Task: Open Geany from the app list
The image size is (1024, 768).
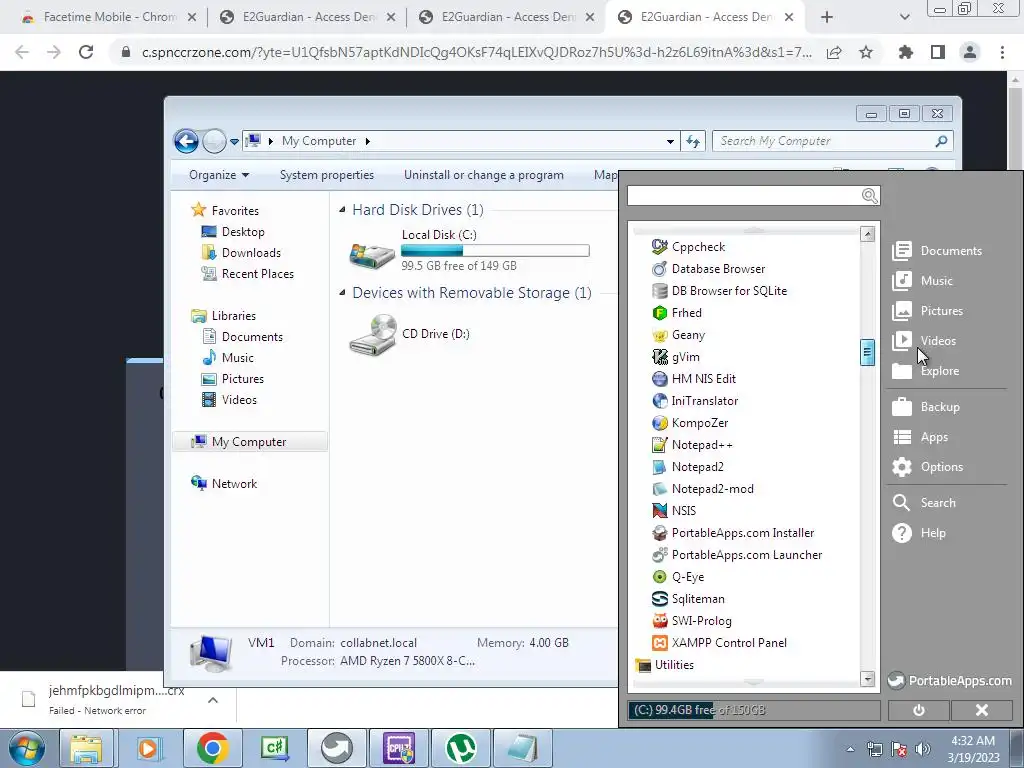Action: pyautogui.click(x=679, y=335)
